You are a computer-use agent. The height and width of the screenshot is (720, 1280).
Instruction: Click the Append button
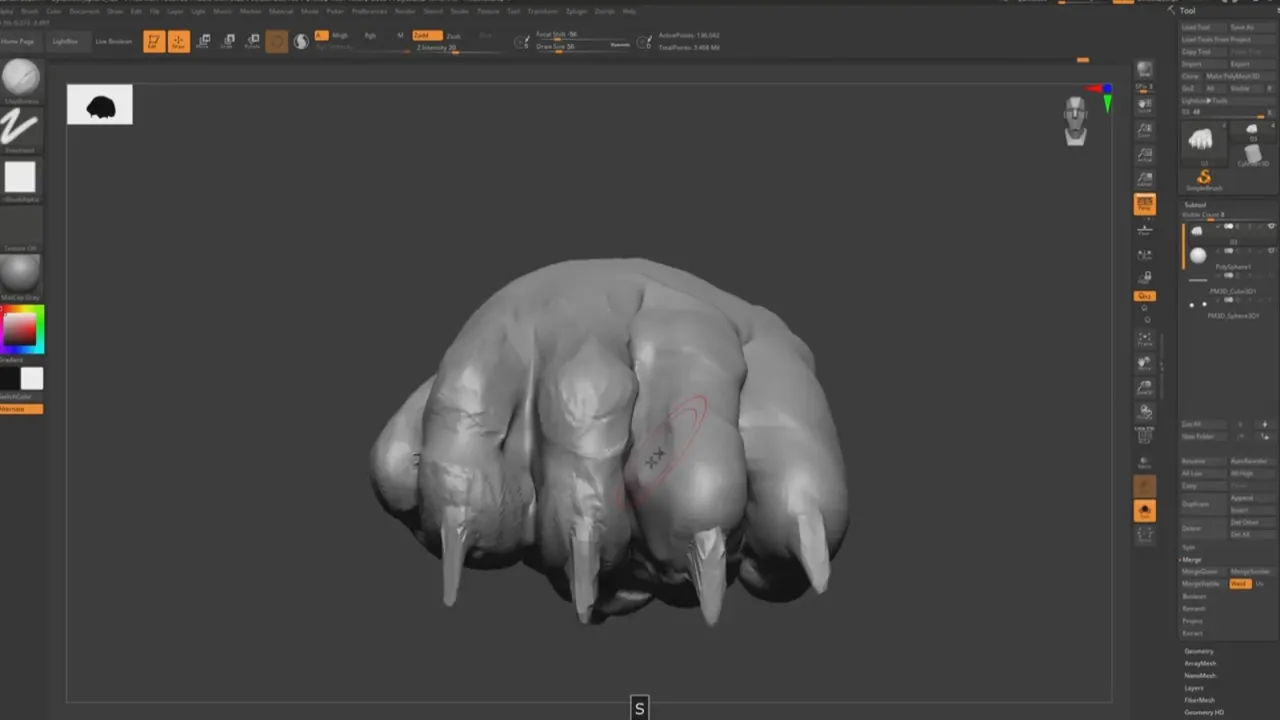[1241, 498]
